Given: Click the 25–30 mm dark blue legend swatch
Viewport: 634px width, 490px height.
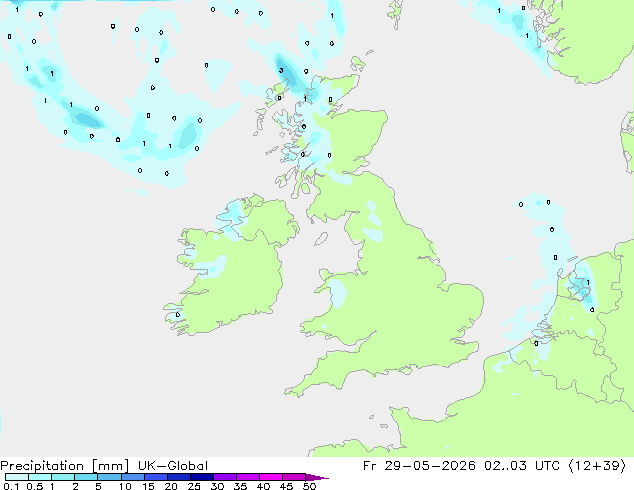Looking at the screenshot, I should 202,477.
